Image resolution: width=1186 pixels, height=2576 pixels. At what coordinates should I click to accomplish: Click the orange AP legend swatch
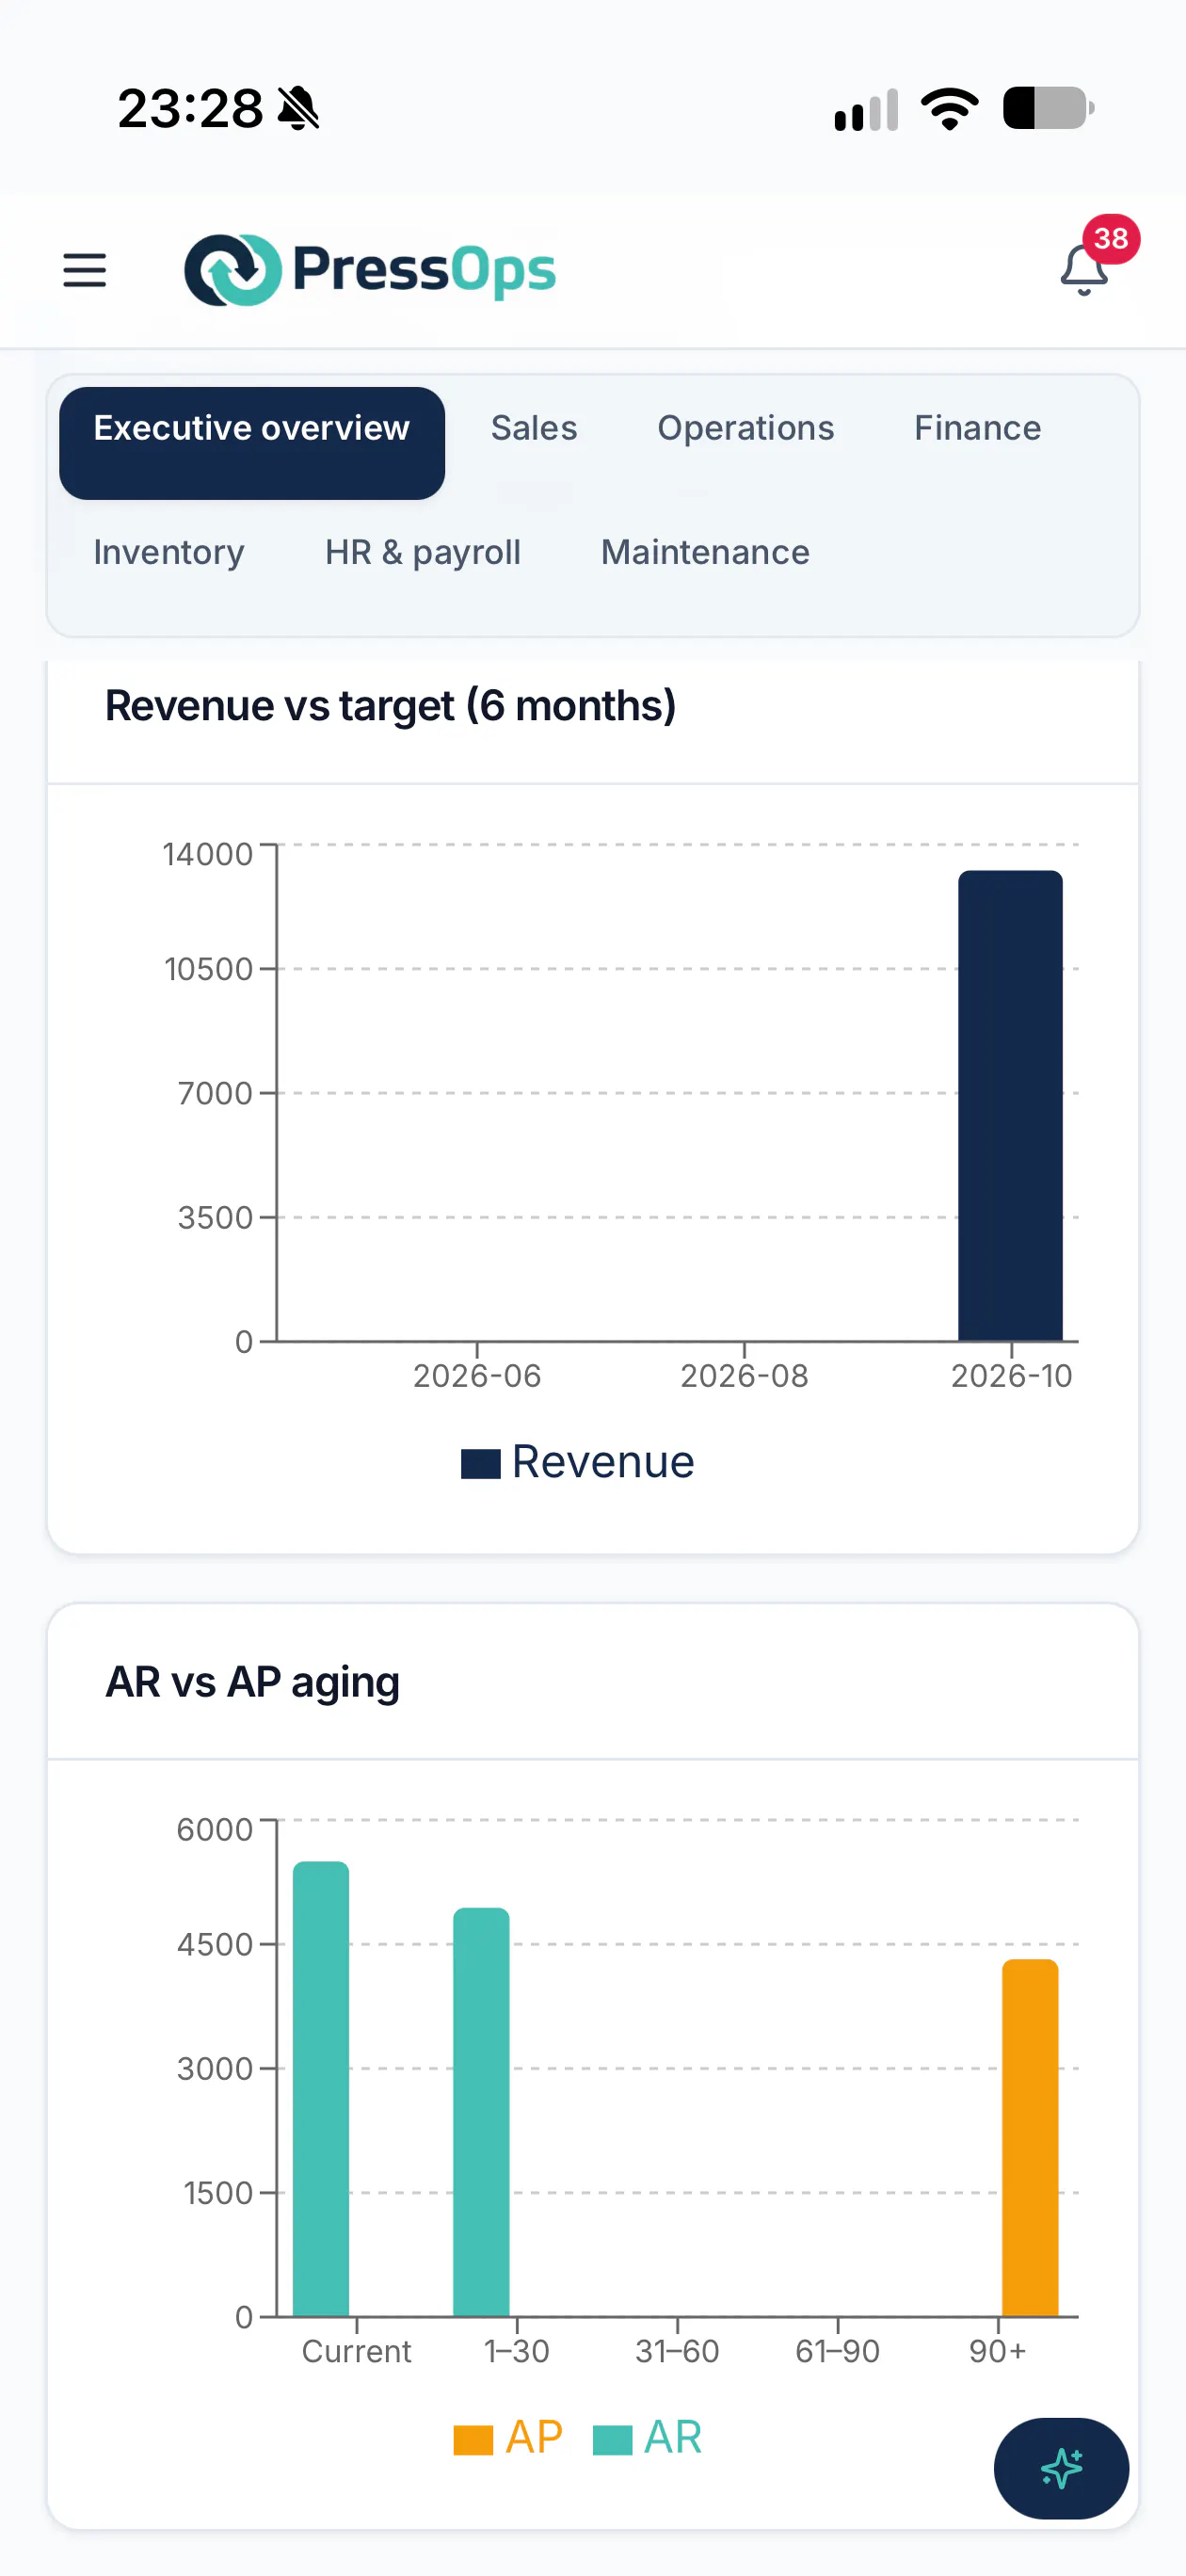click(x=473, y=2440)
